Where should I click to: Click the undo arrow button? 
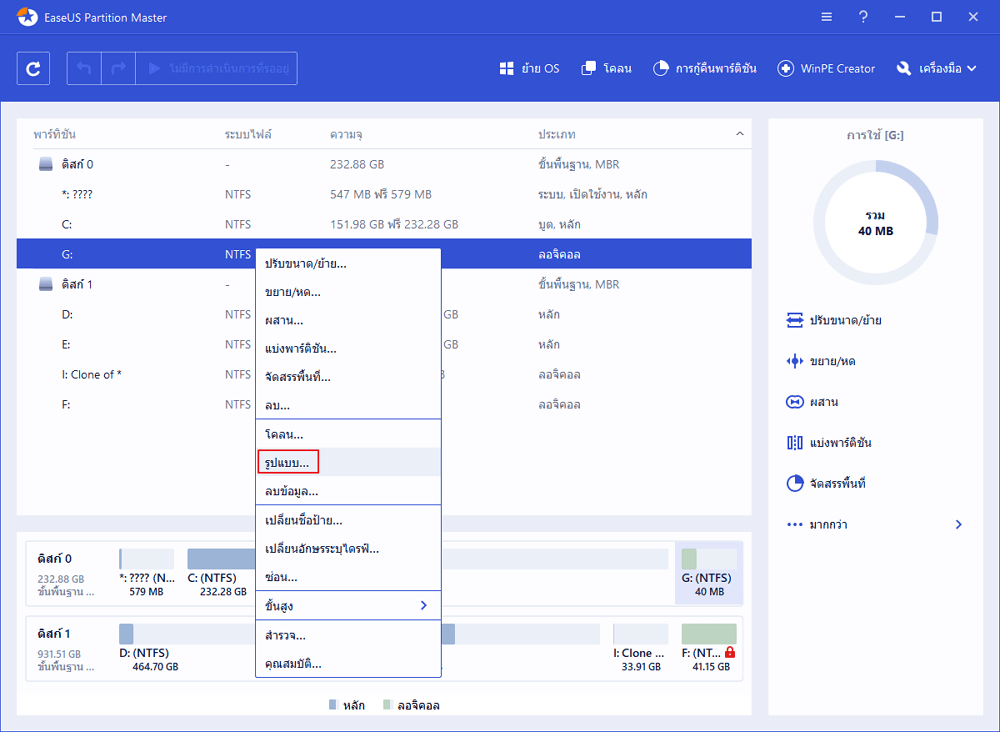coord(84,68)
